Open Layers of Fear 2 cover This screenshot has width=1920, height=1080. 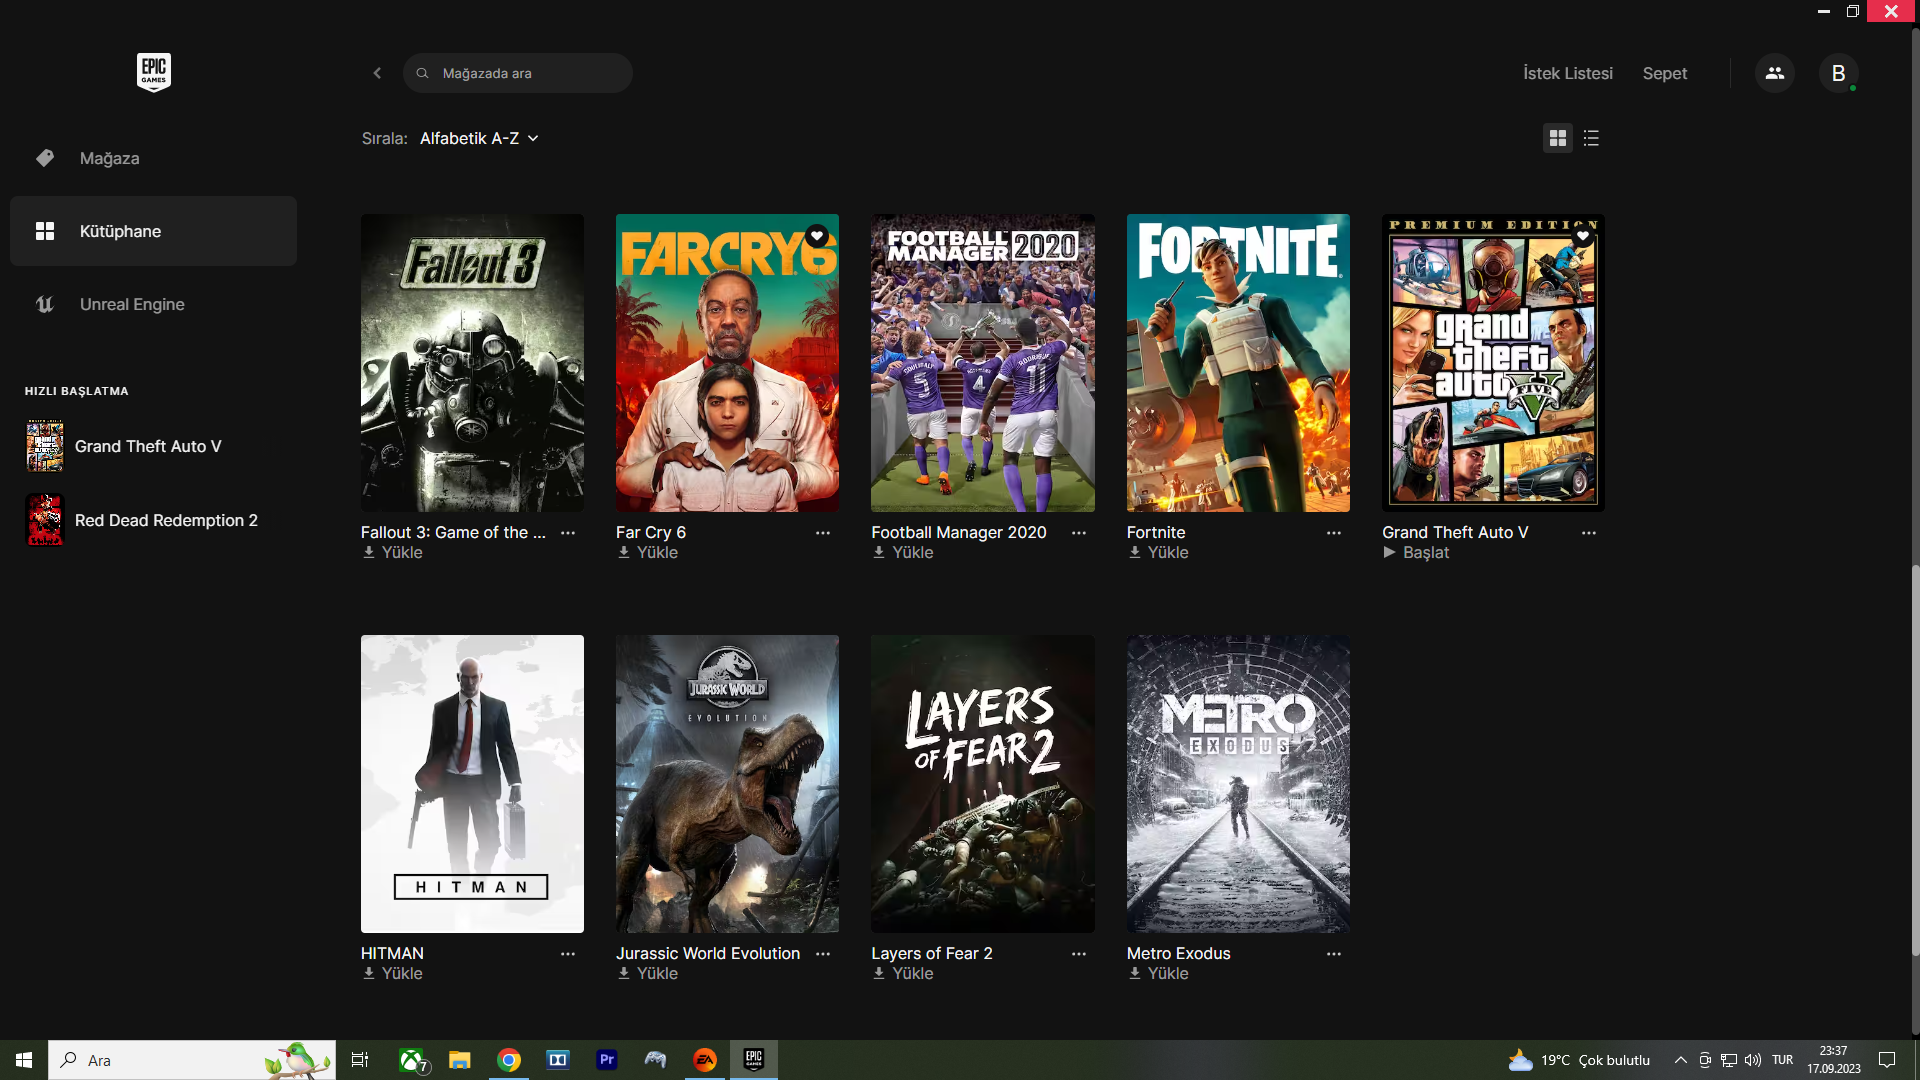click(982, 784)
